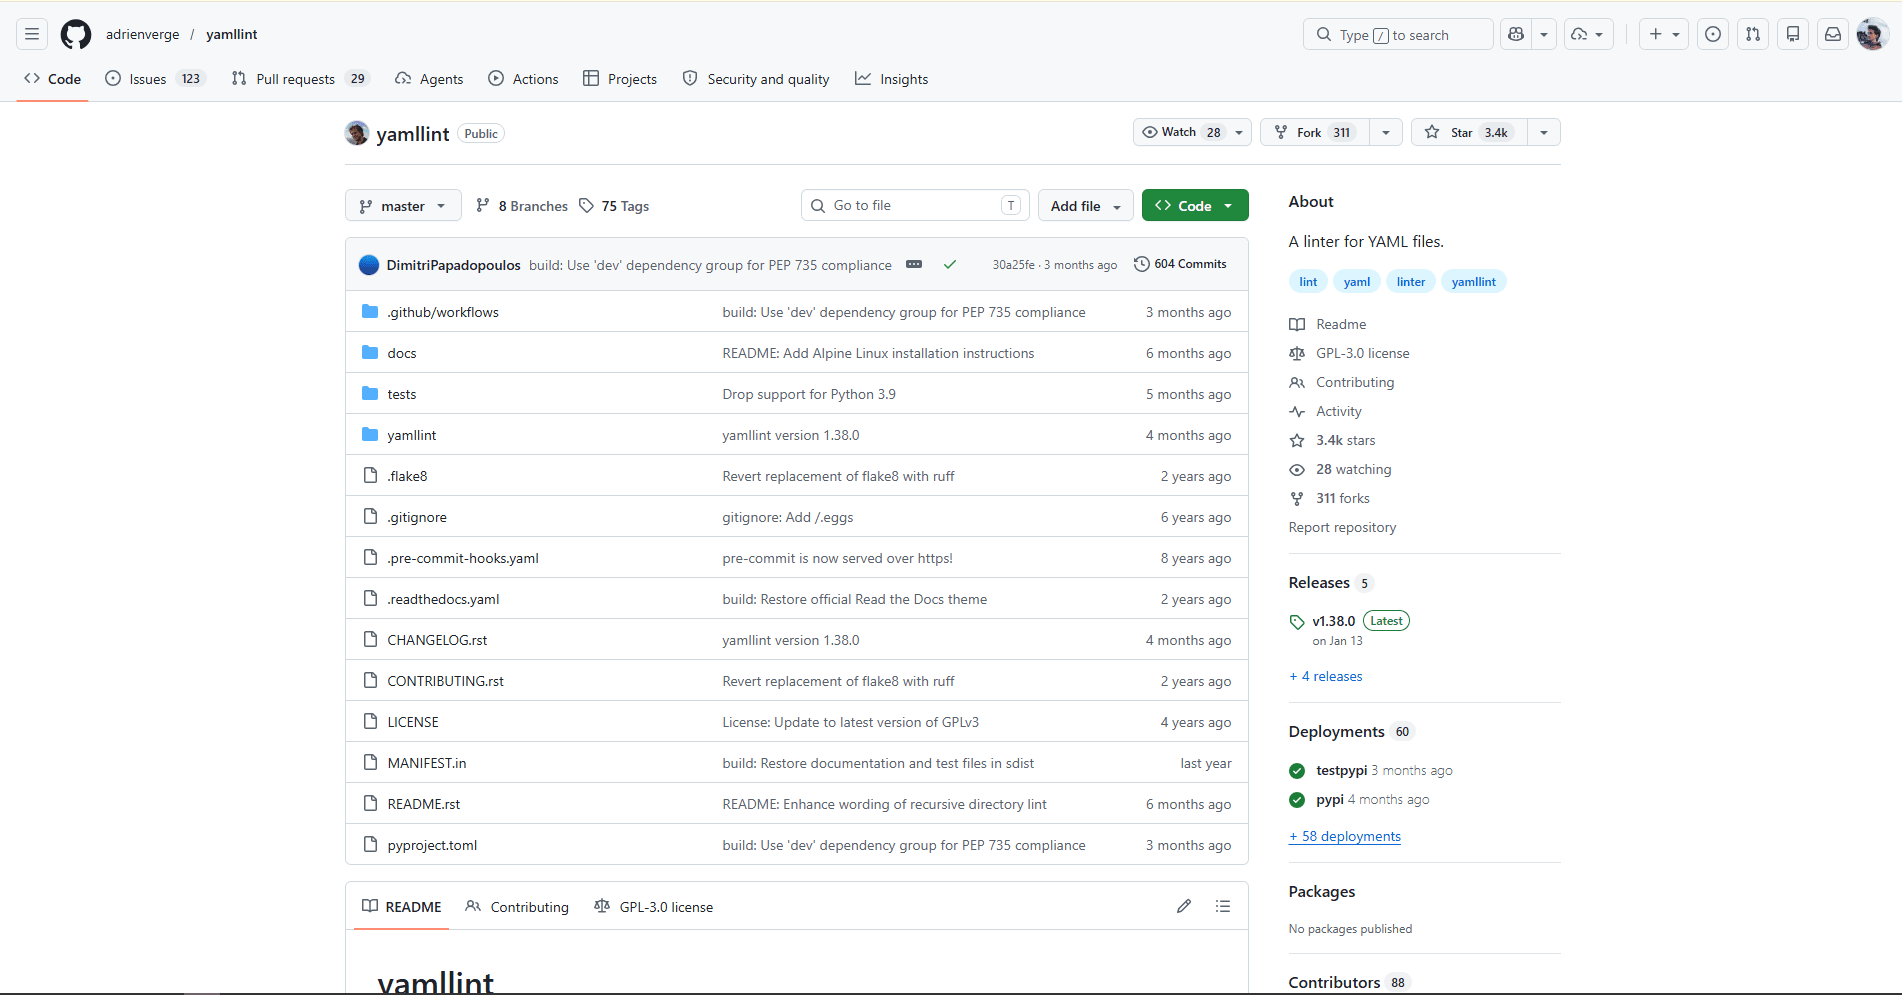The image size is (1902, 995).
Task: Expand the Copilot caret dropdown
Action: pyautogui.click(x=1544, y=34)
